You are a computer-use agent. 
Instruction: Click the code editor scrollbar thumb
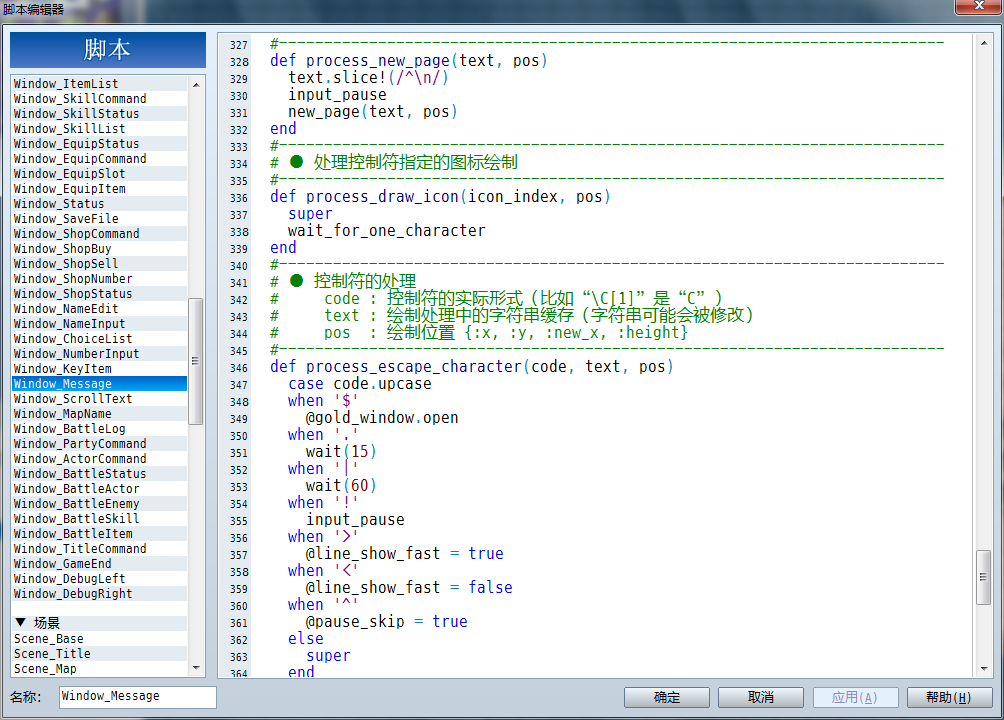coord(984,577)
